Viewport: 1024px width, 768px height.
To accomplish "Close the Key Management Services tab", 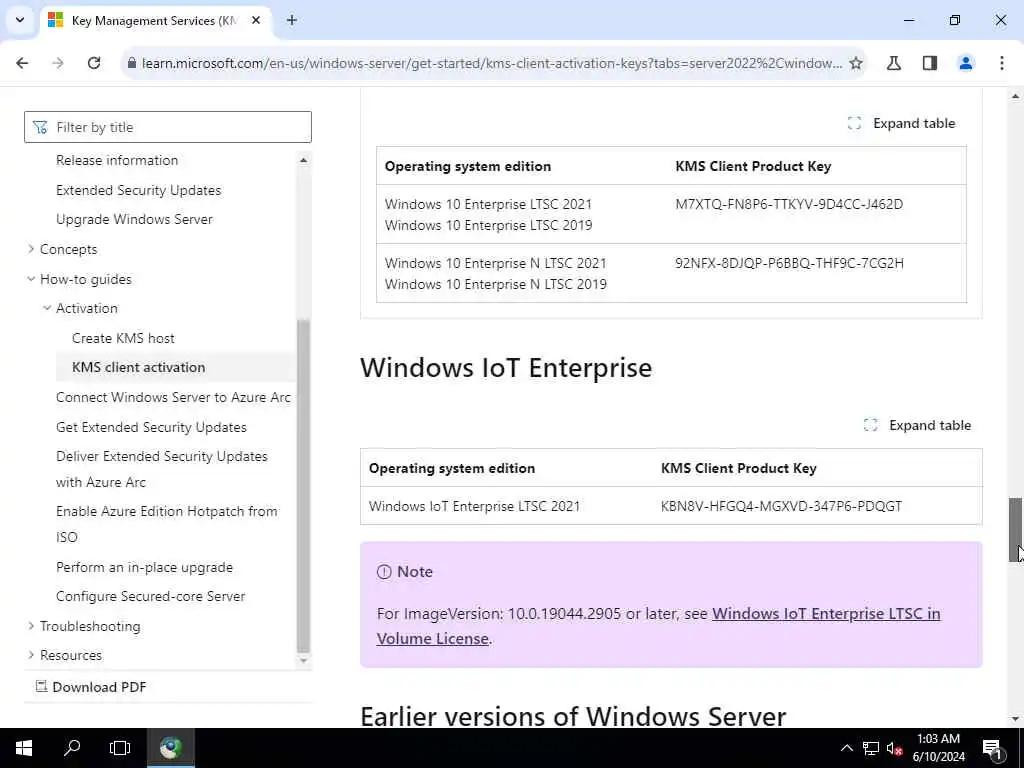I will click(256, 20).
